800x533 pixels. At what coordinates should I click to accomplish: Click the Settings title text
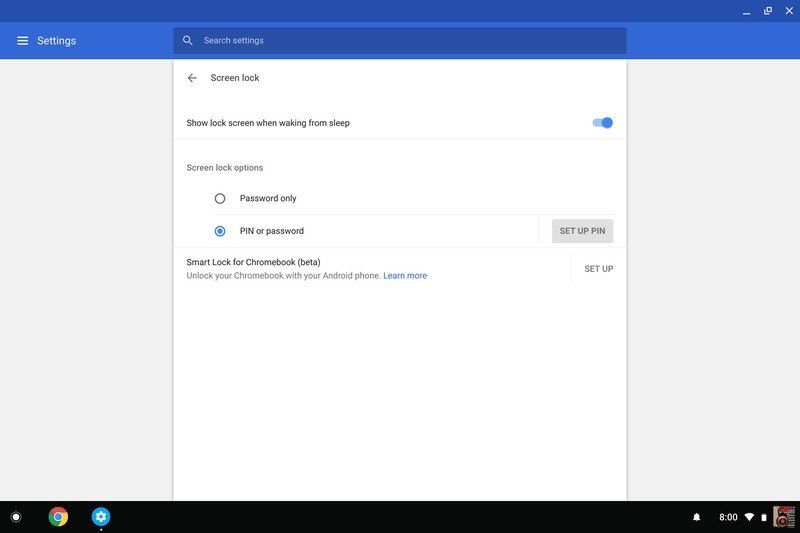pos(57,41)
